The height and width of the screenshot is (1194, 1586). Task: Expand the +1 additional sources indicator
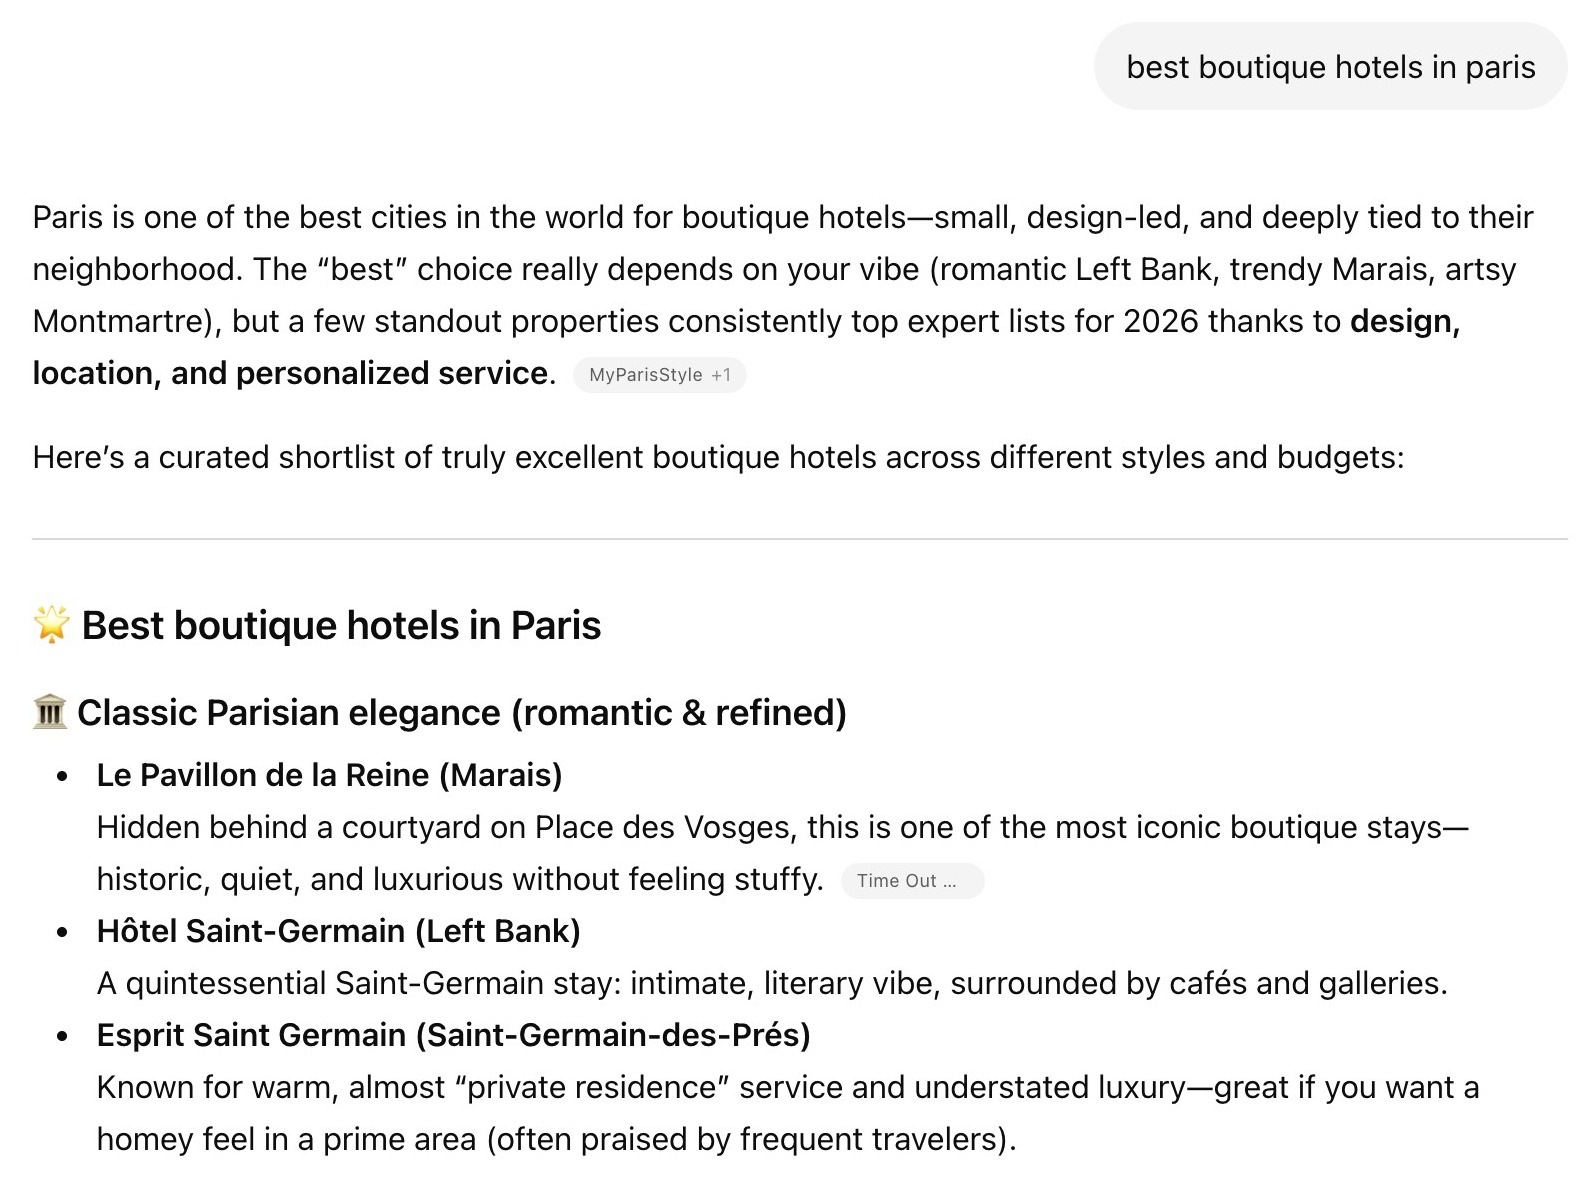(722, 374)
